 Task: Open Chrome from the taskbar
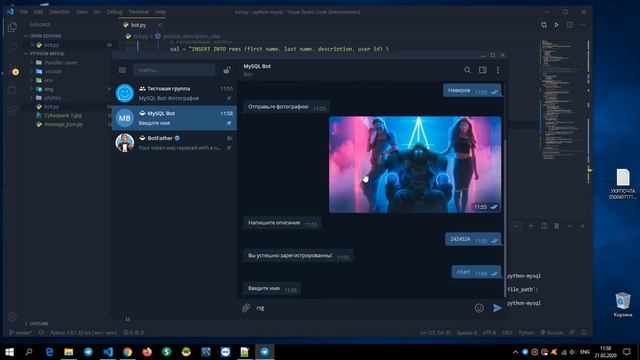tap(127, 352)
